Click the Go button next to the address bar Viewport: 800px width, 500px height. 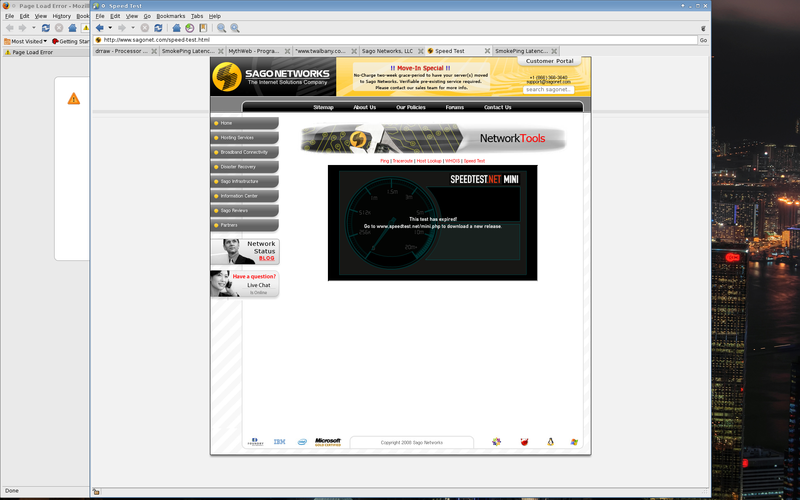(704, 40)
